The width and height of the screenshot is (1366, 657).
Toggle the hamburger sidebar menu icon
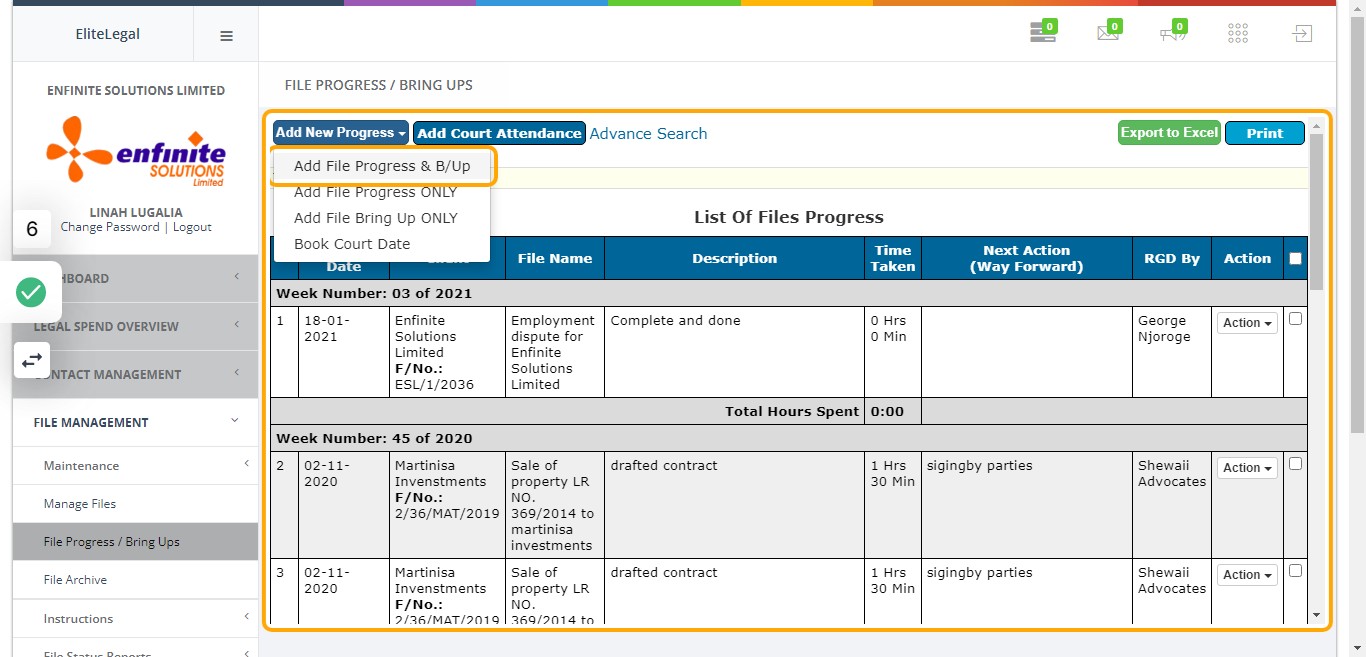(x=226, y=35)
